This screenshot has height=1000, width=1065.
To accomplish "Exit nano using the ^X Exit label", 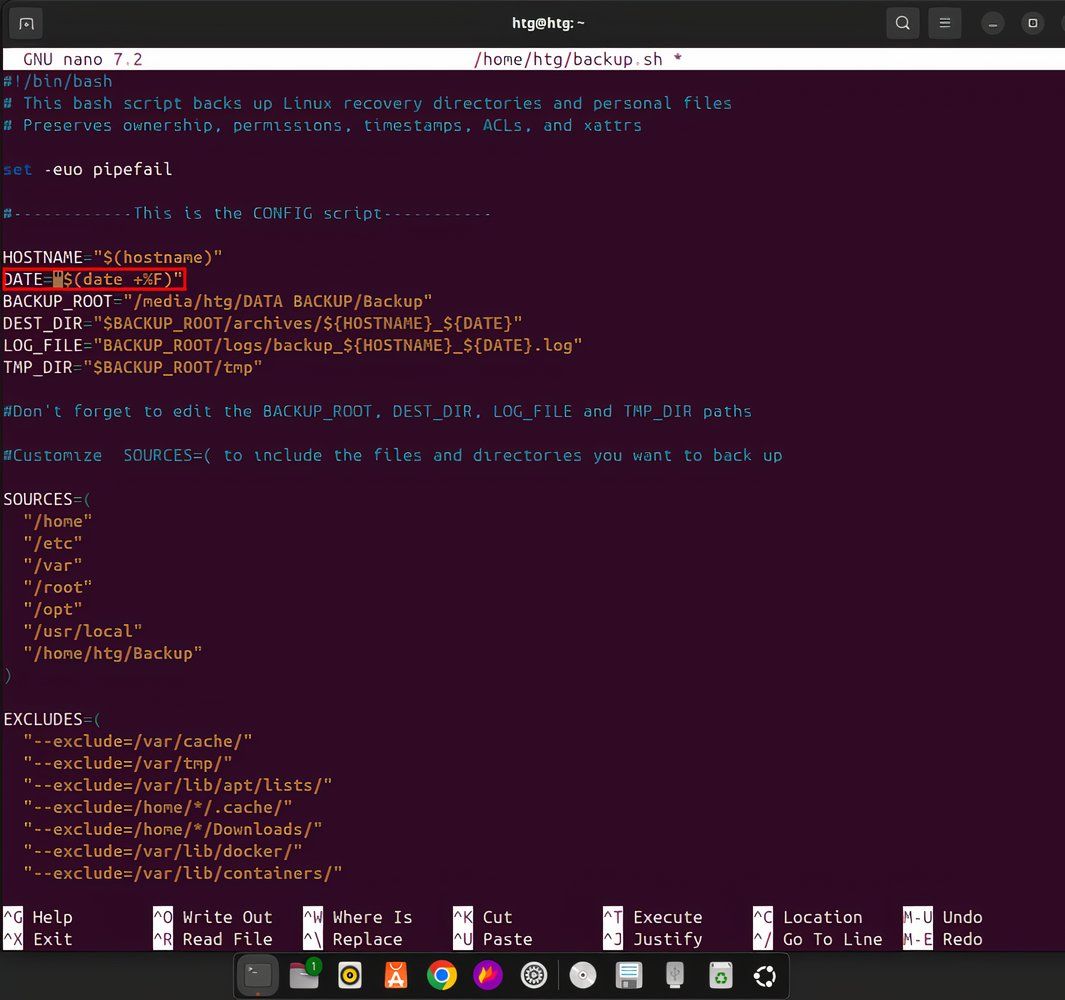I will point(41,939).
